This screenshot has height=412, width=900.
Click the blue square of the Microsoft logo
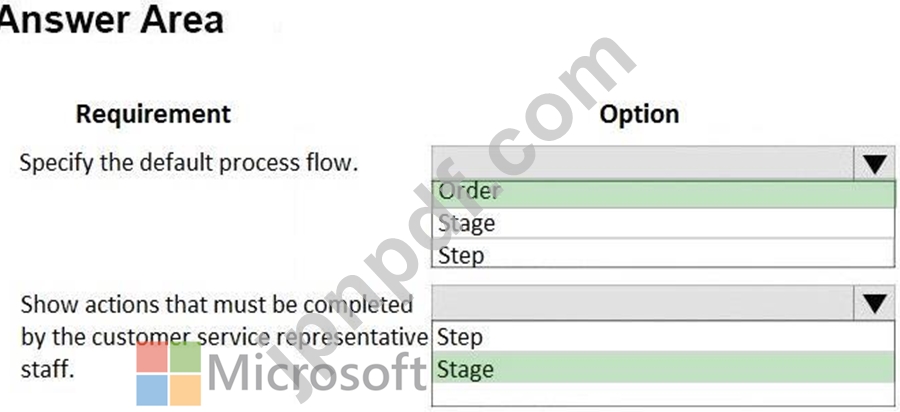click(152, 390)
